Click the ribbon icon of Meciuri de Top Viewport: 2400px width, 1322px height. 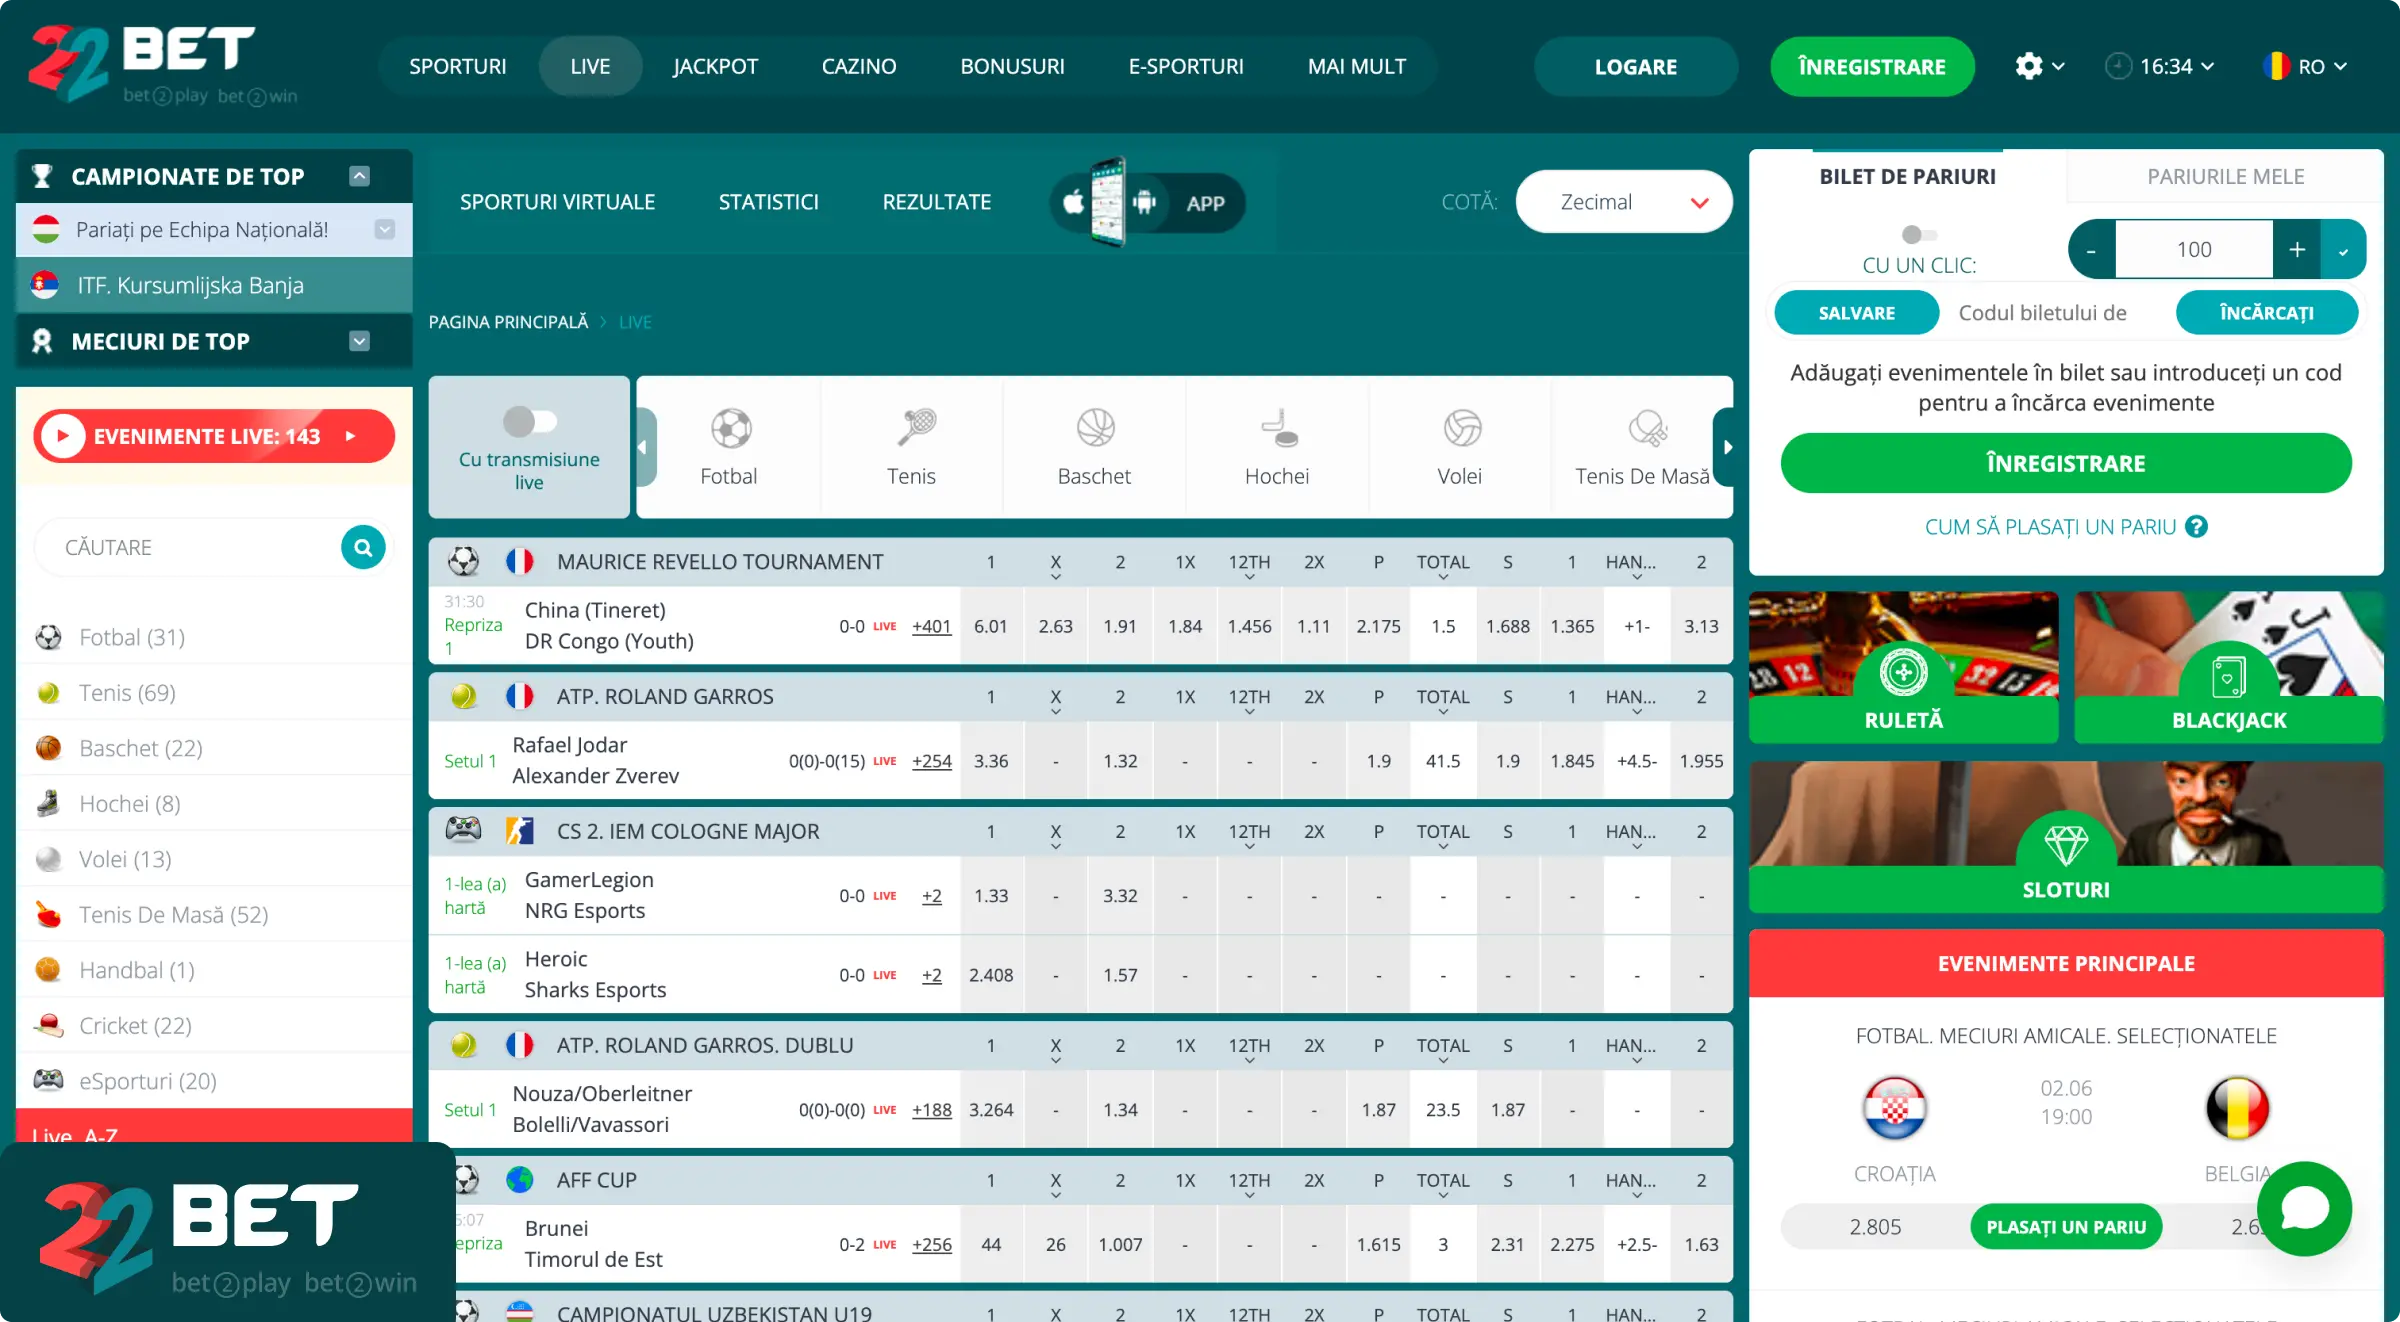point(42,341)
